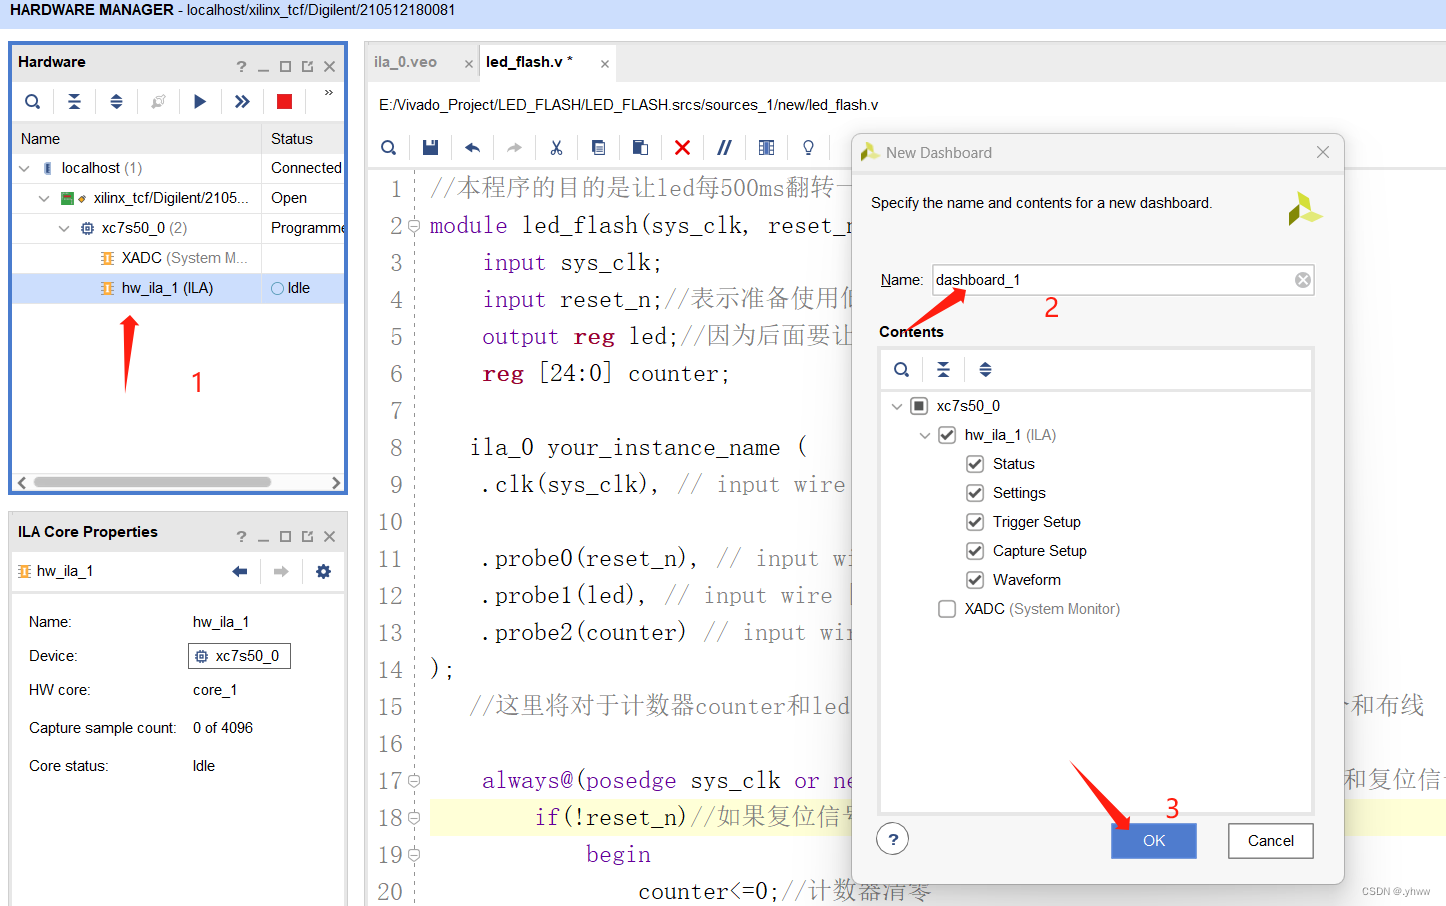Close the led_flash.v tab
The height and width of the screenshot is (906, 1446).
coord(605,64)
